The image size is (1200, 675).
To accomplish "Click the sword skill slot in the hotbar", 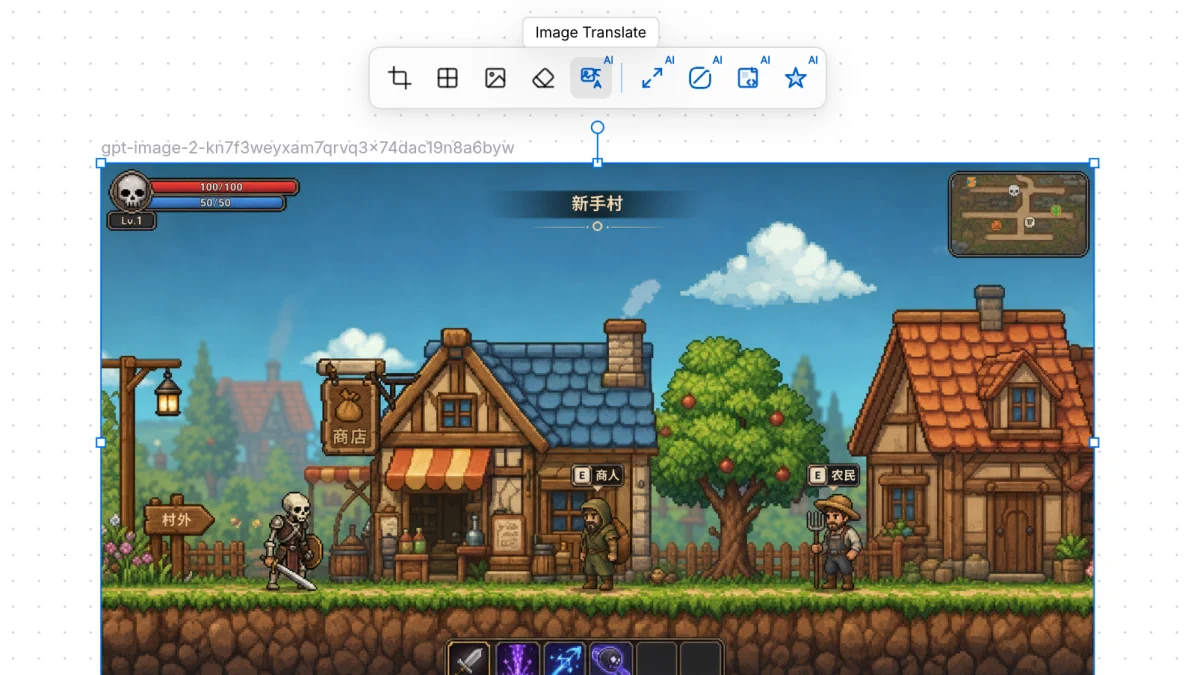I will 468,660.
